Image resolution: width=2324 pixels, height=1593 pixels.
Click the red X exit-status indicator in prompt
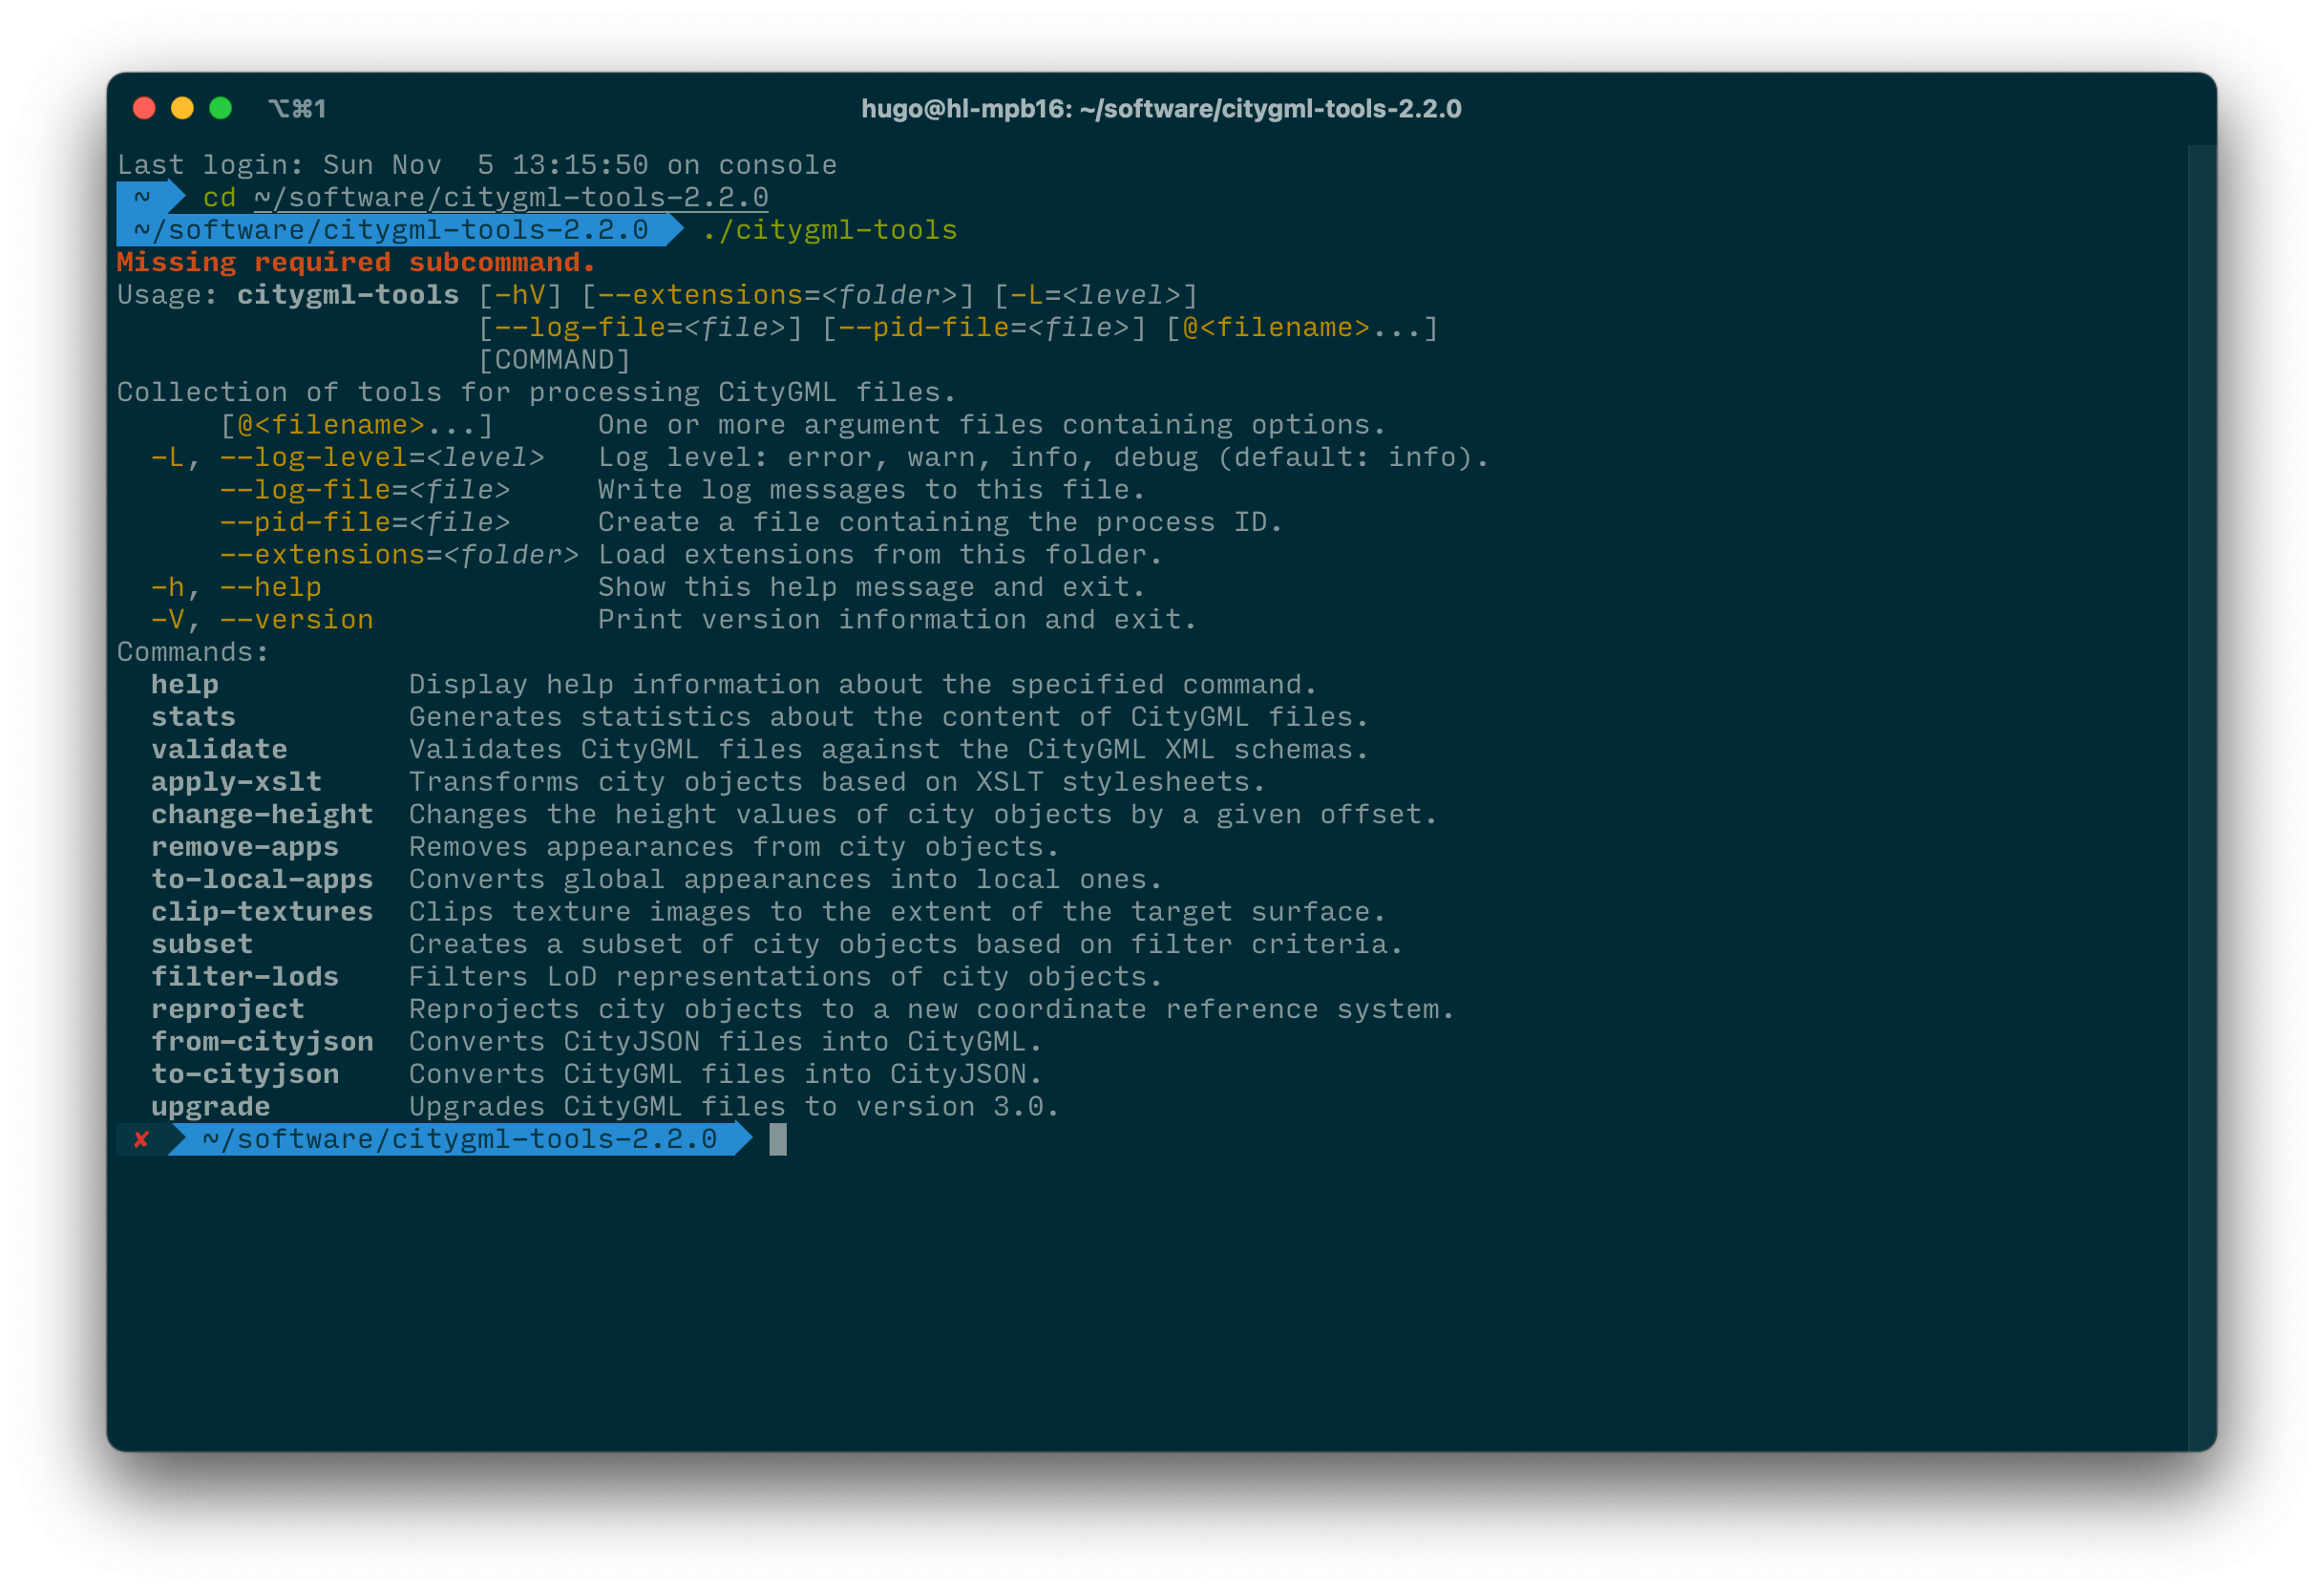141,1139
